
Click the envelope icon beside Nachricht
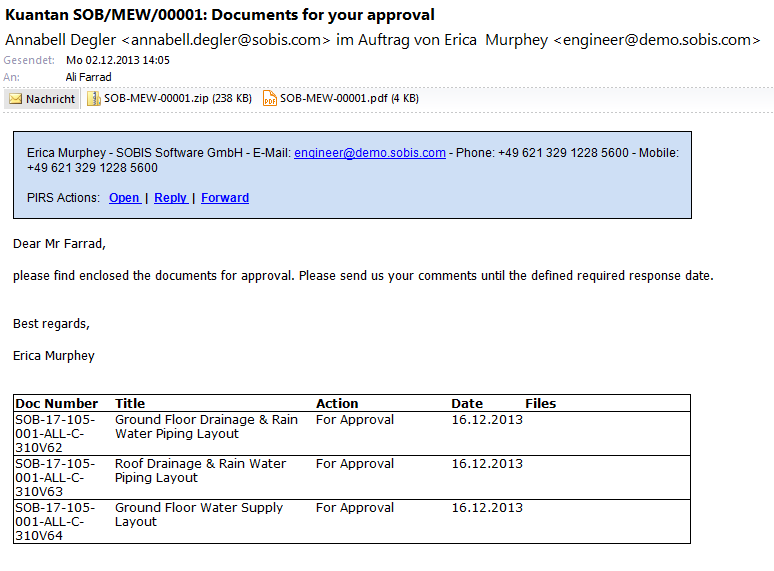[16, 99]
